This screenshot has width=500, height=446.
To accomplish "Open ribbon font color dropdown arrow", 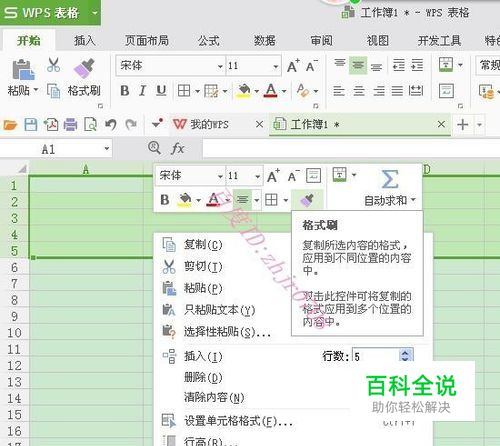I will 284,91.
